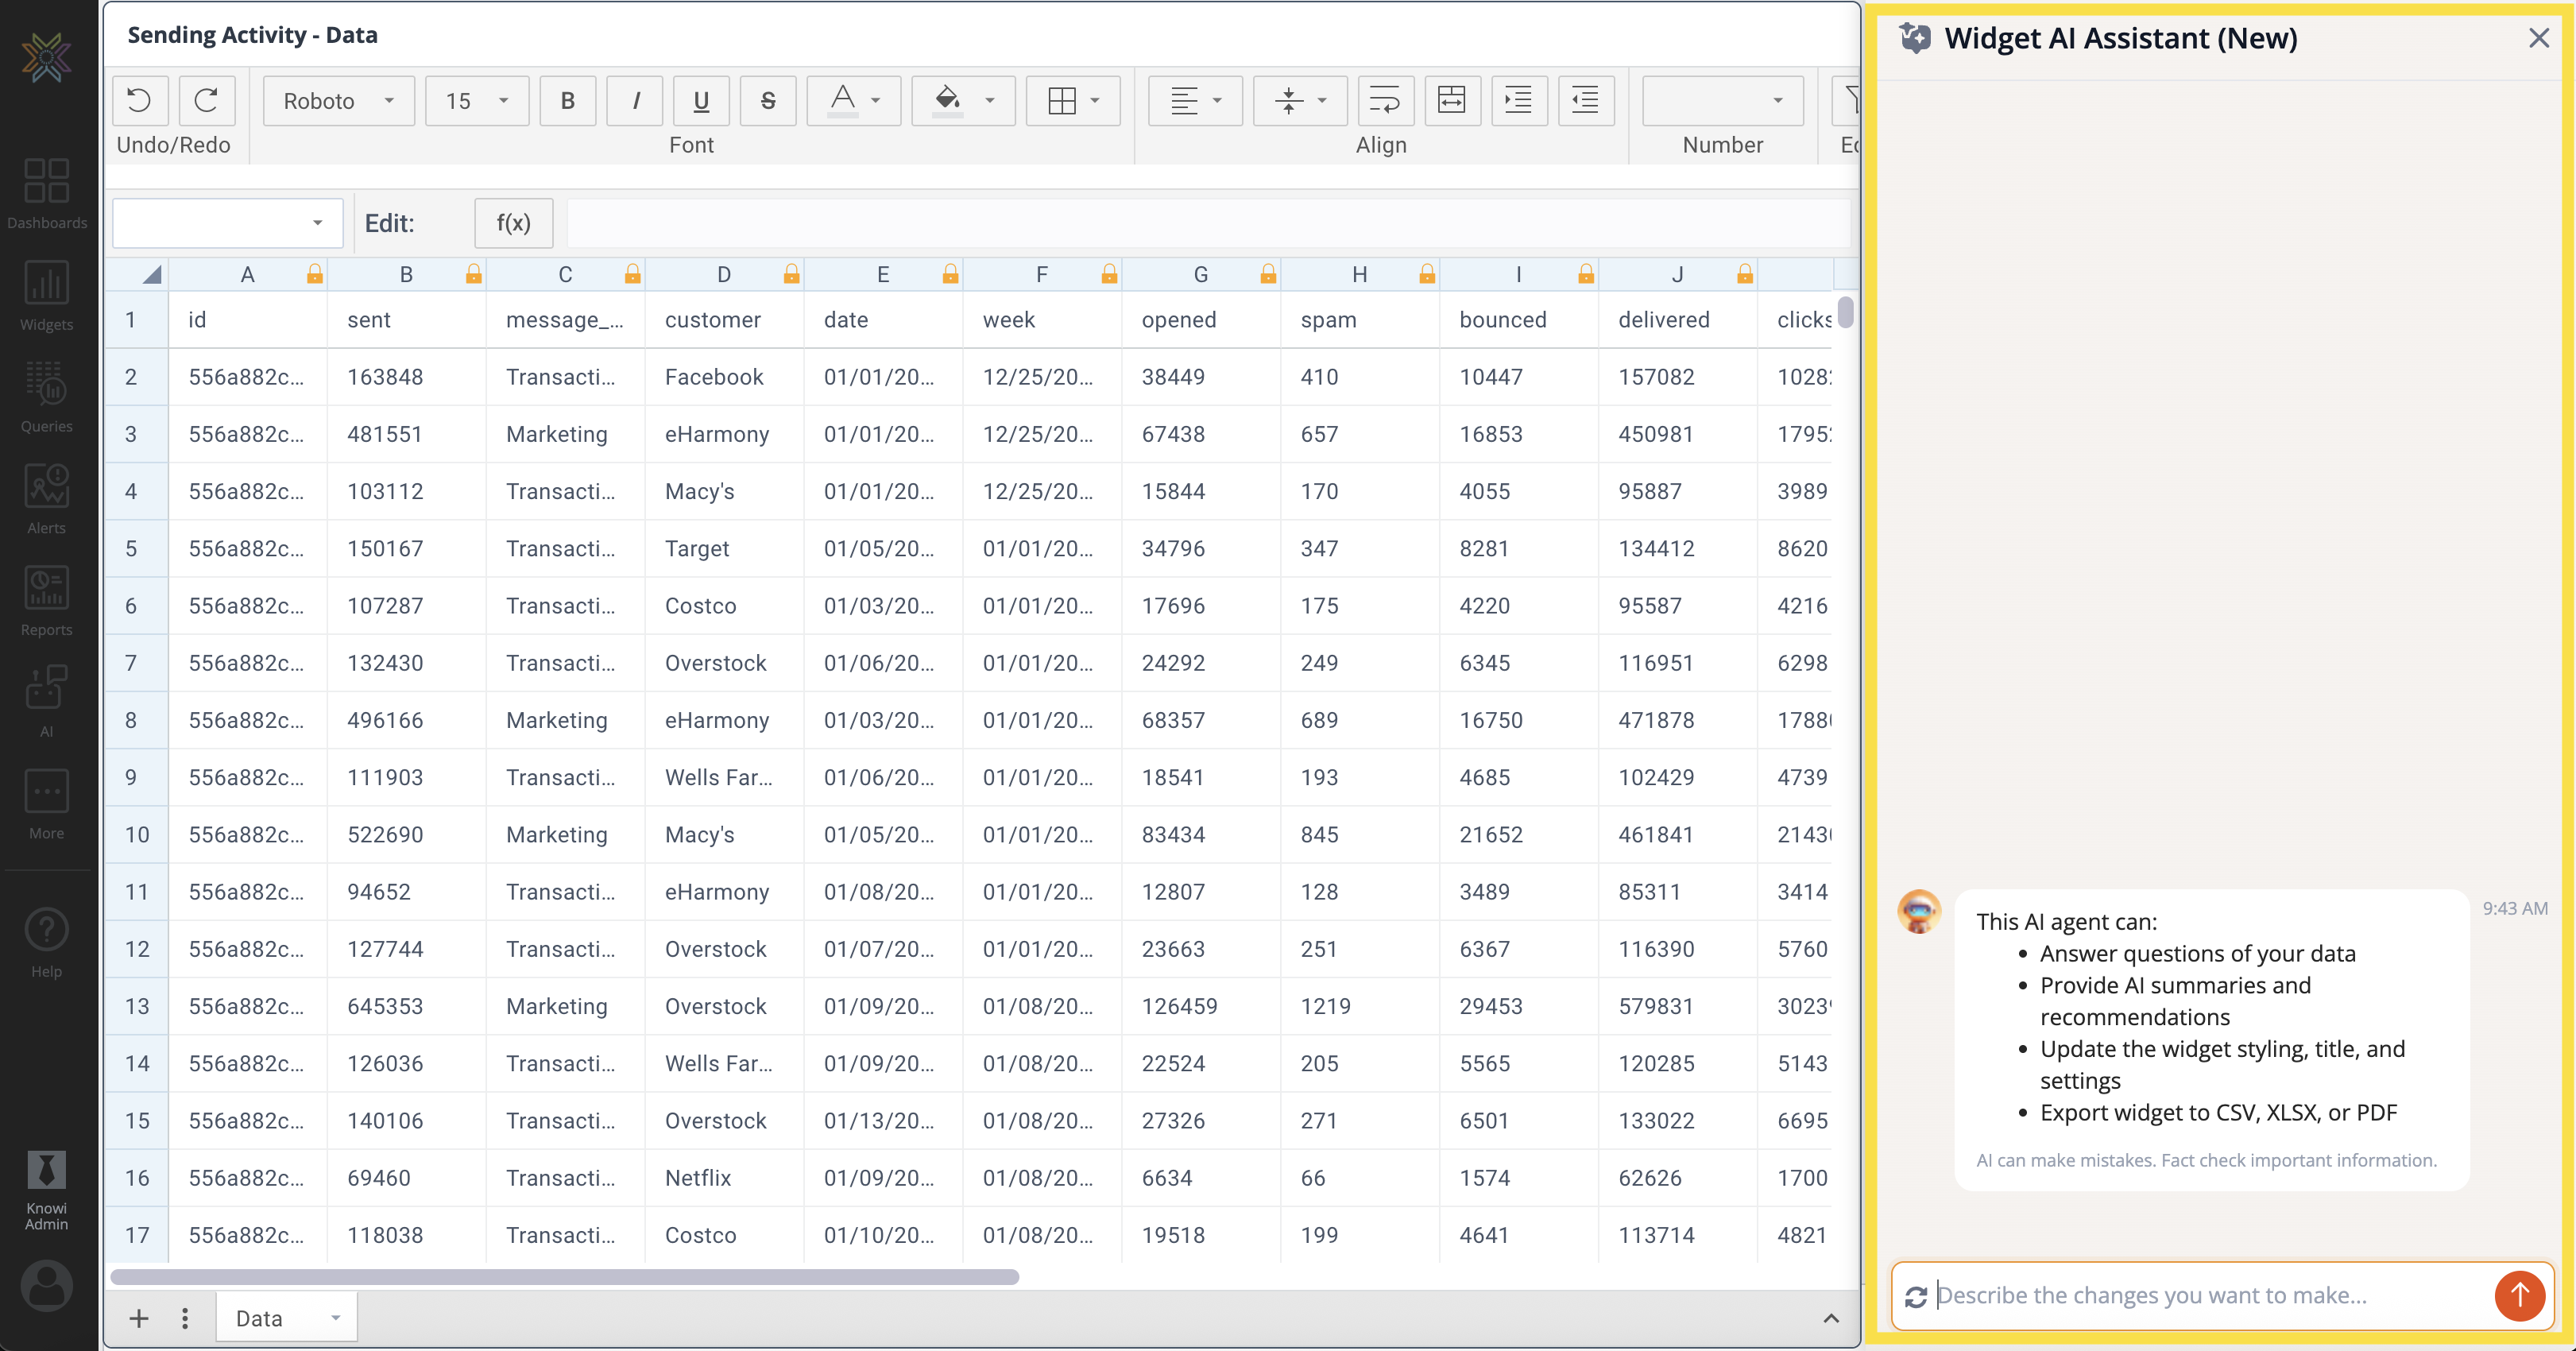2576x1351 pixels.
Task: Toggle the lock on column G
Action: 1268,274
